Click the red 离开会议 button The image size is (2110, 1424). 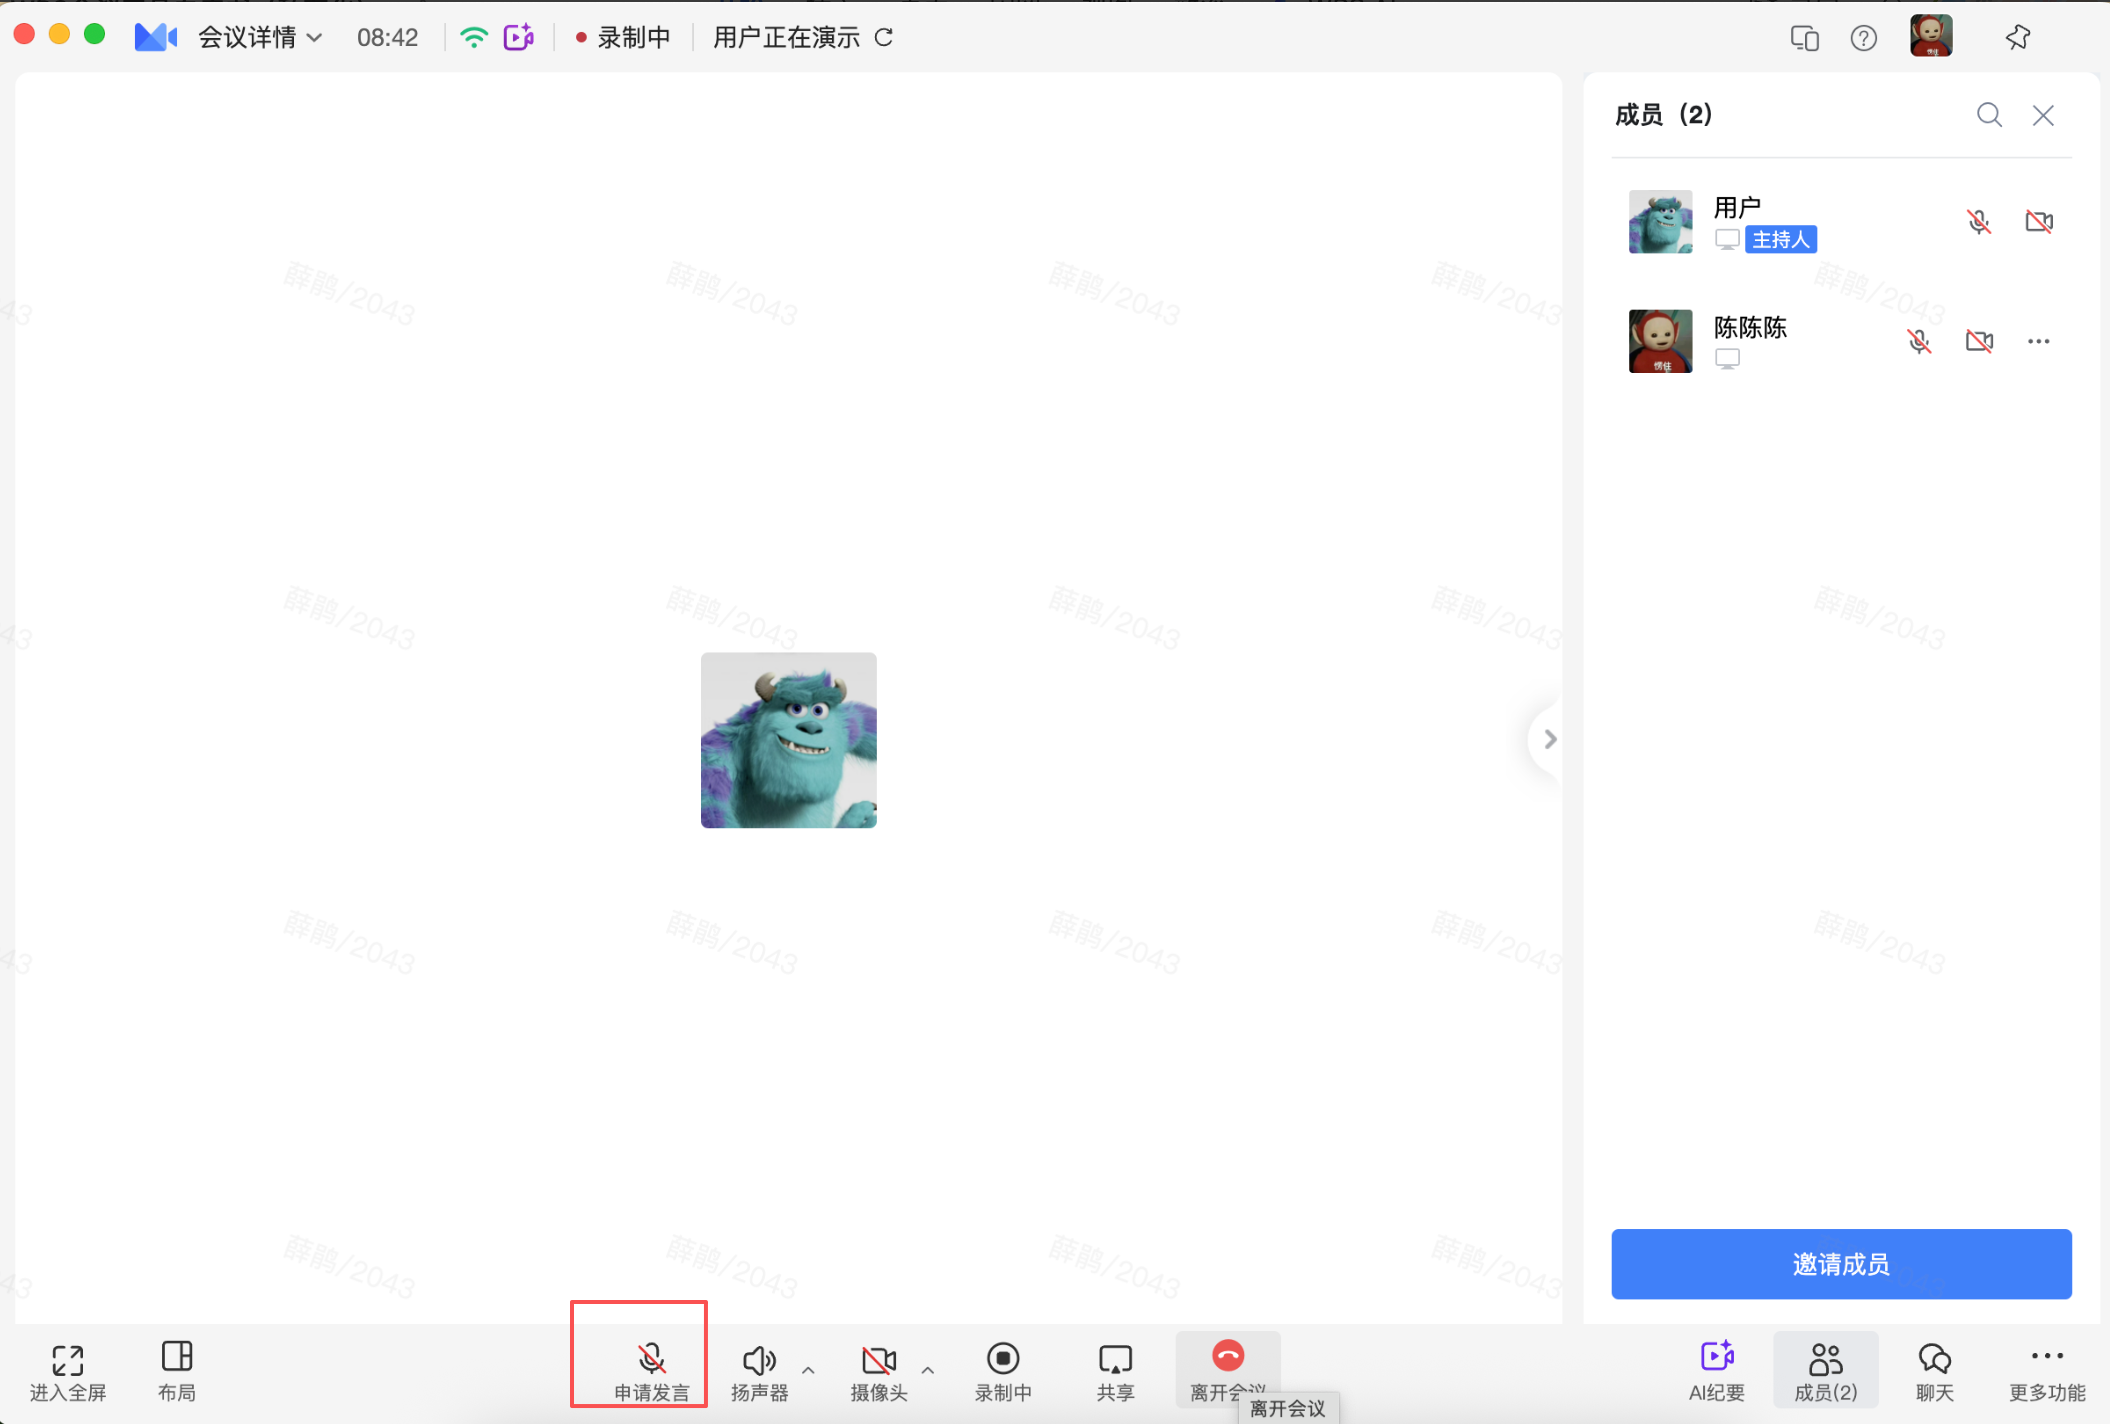pyautogui.click(x=1228, y=1369)
